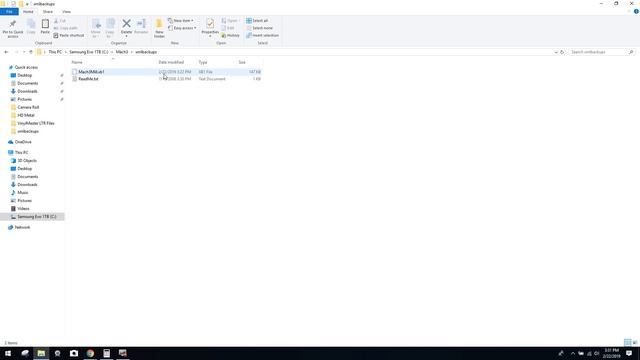
Task: Click the Help icon in ribbon corner
Action: pyautogui.click(x=636, y=11)
